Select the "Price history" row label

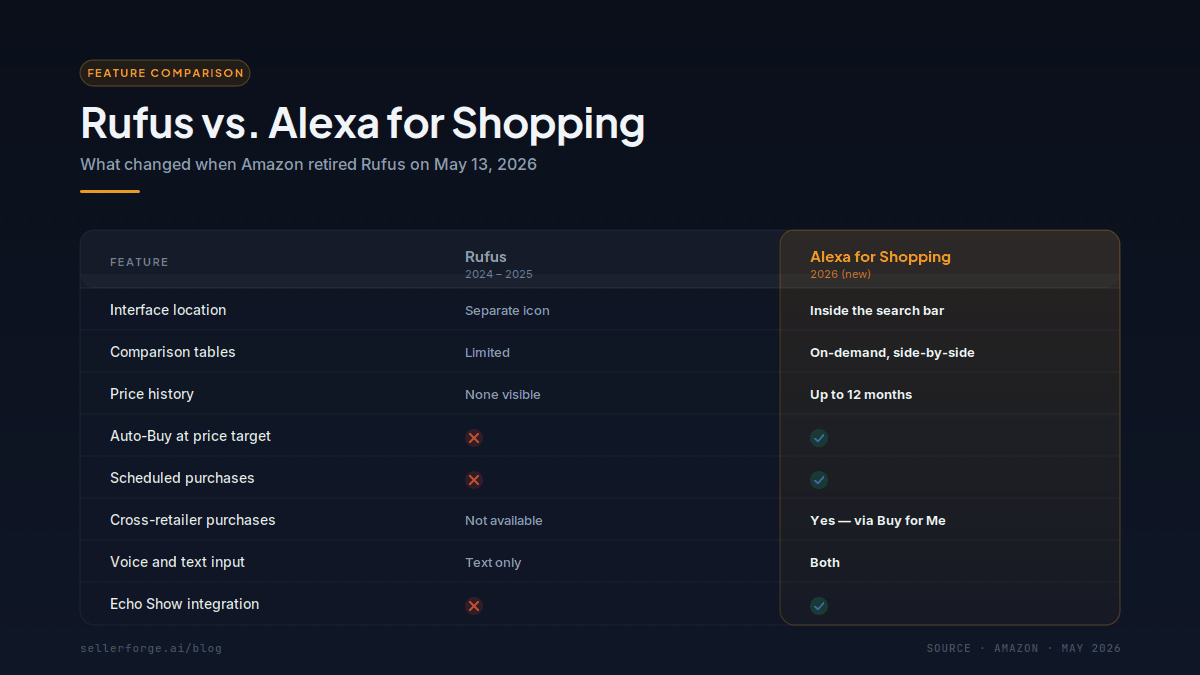pos(152,394)
